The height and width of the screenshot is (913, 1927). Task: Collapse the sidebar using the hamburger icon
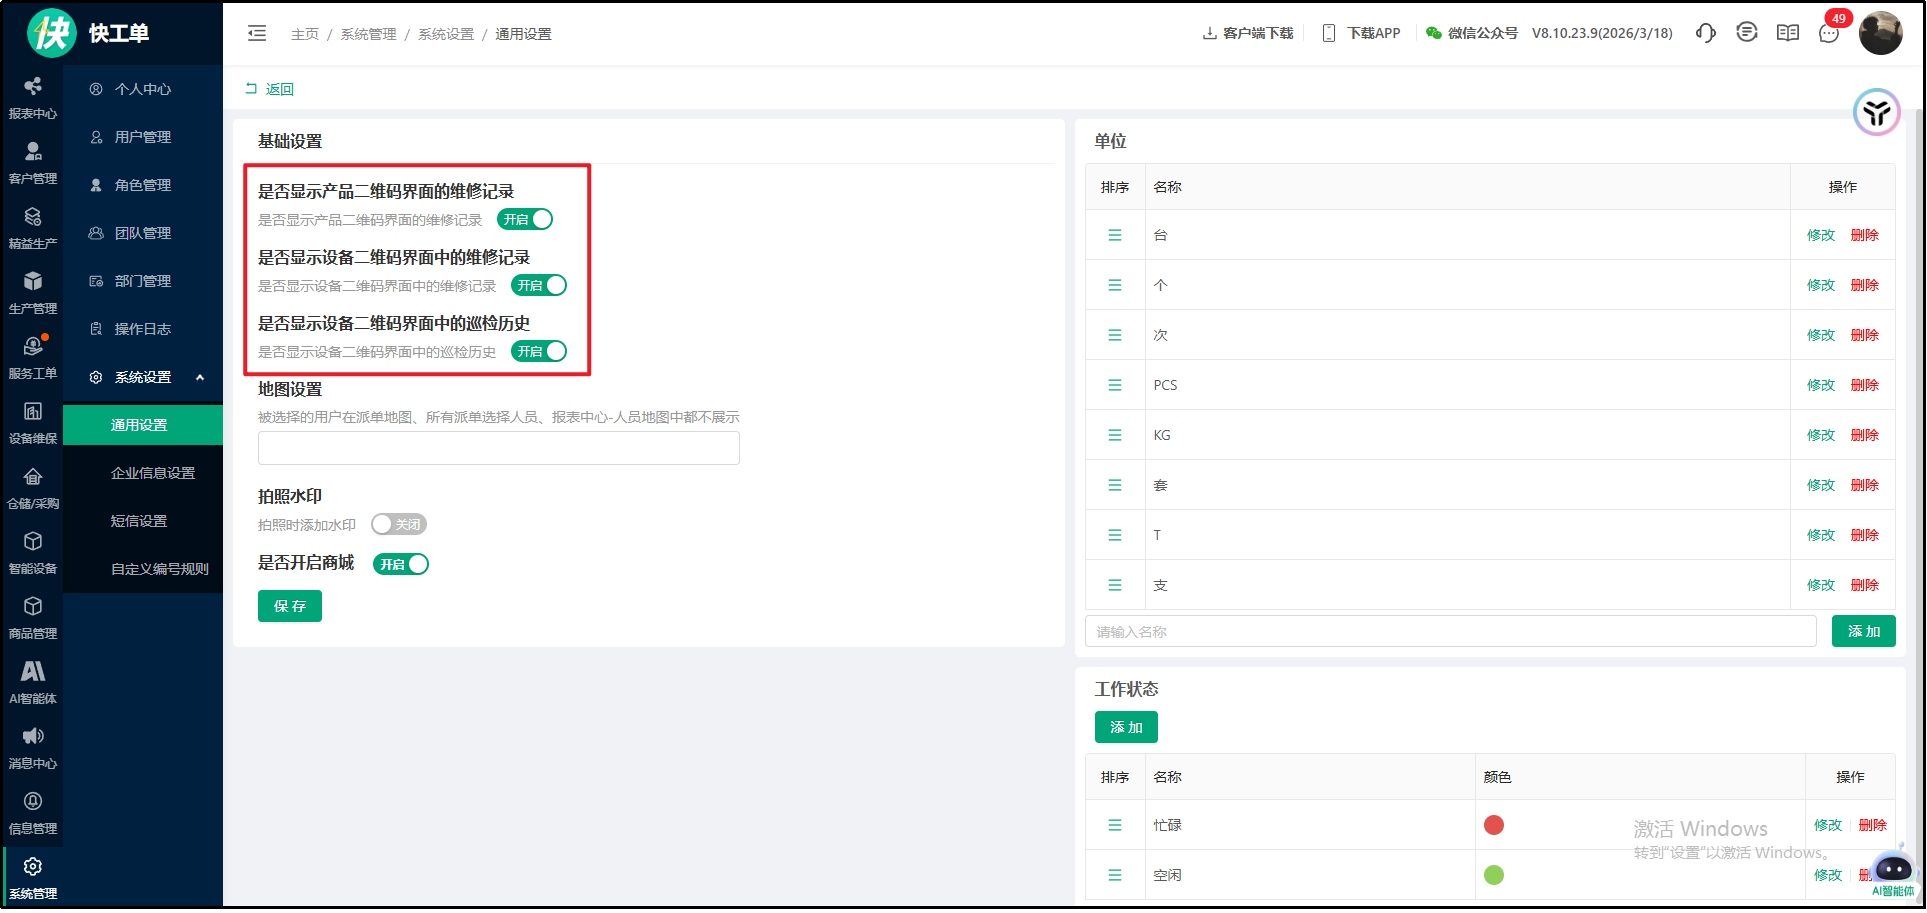point(257,33)
